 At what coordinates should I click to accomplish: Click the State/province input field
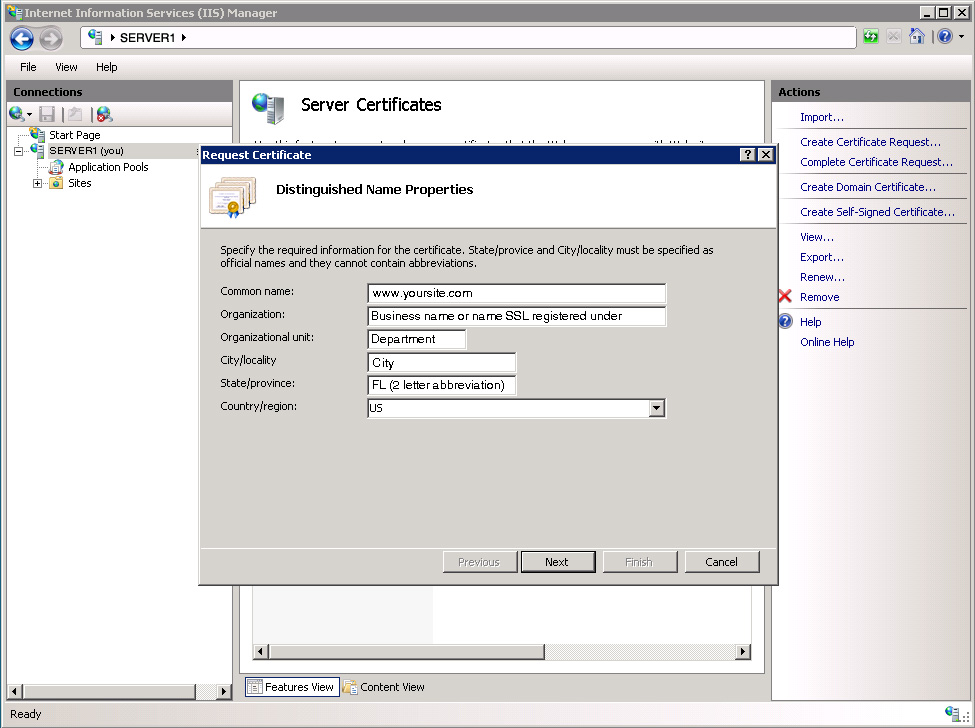pyautogui.click(x=441, y=385)
